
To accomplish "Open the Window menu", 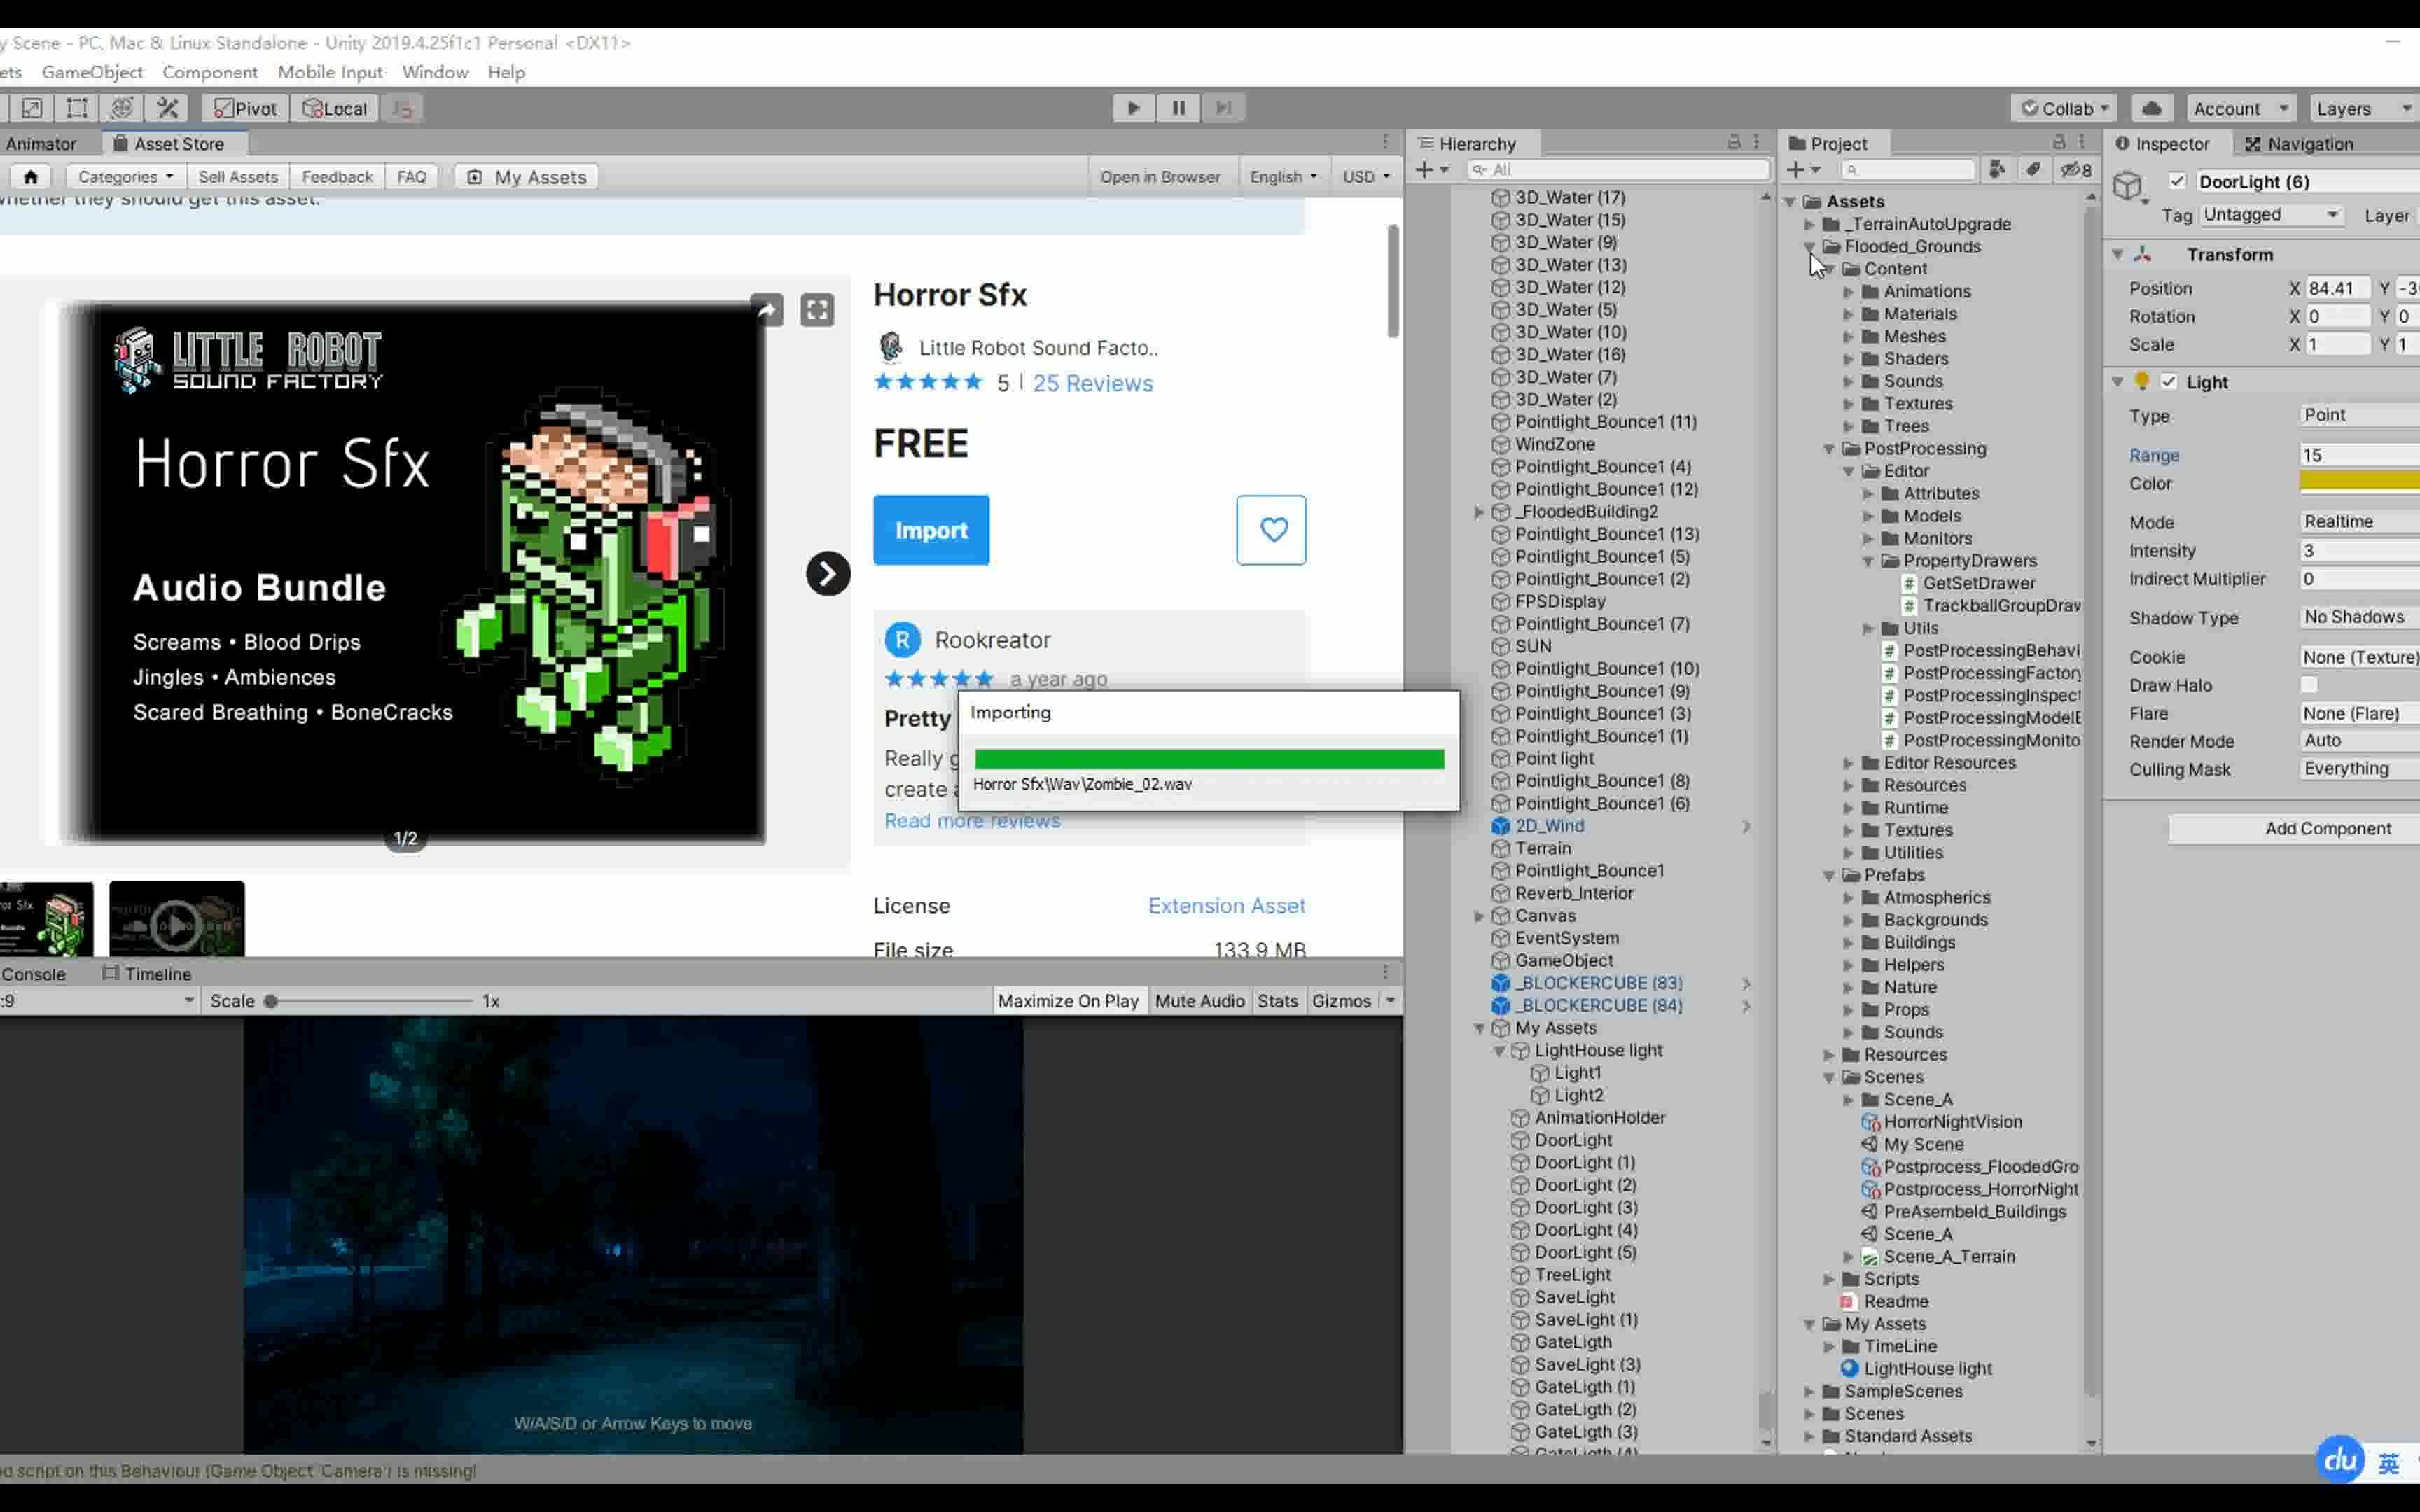I will [x=435, y=72].
